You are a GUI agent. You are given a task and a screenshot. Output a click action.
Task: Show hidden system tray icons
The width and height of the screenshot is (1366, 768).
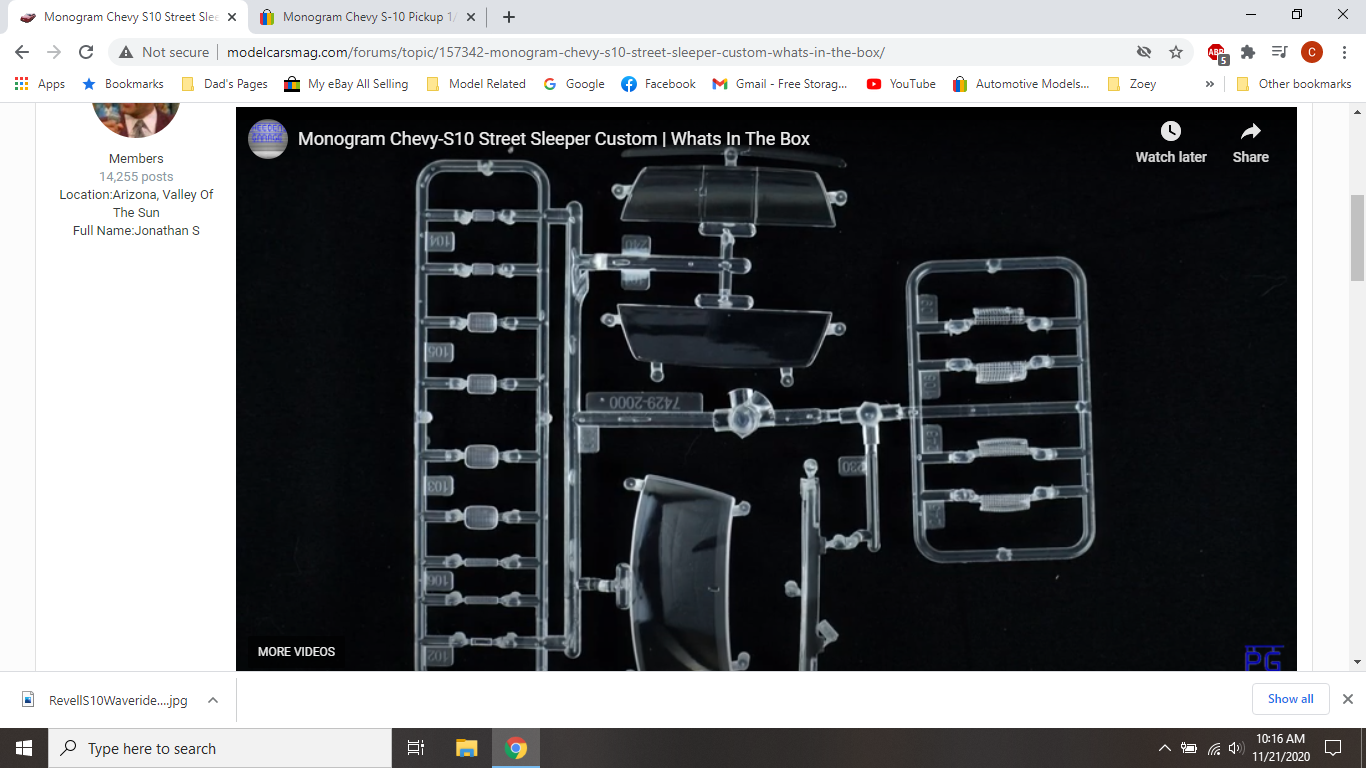tap(1164, 748)
